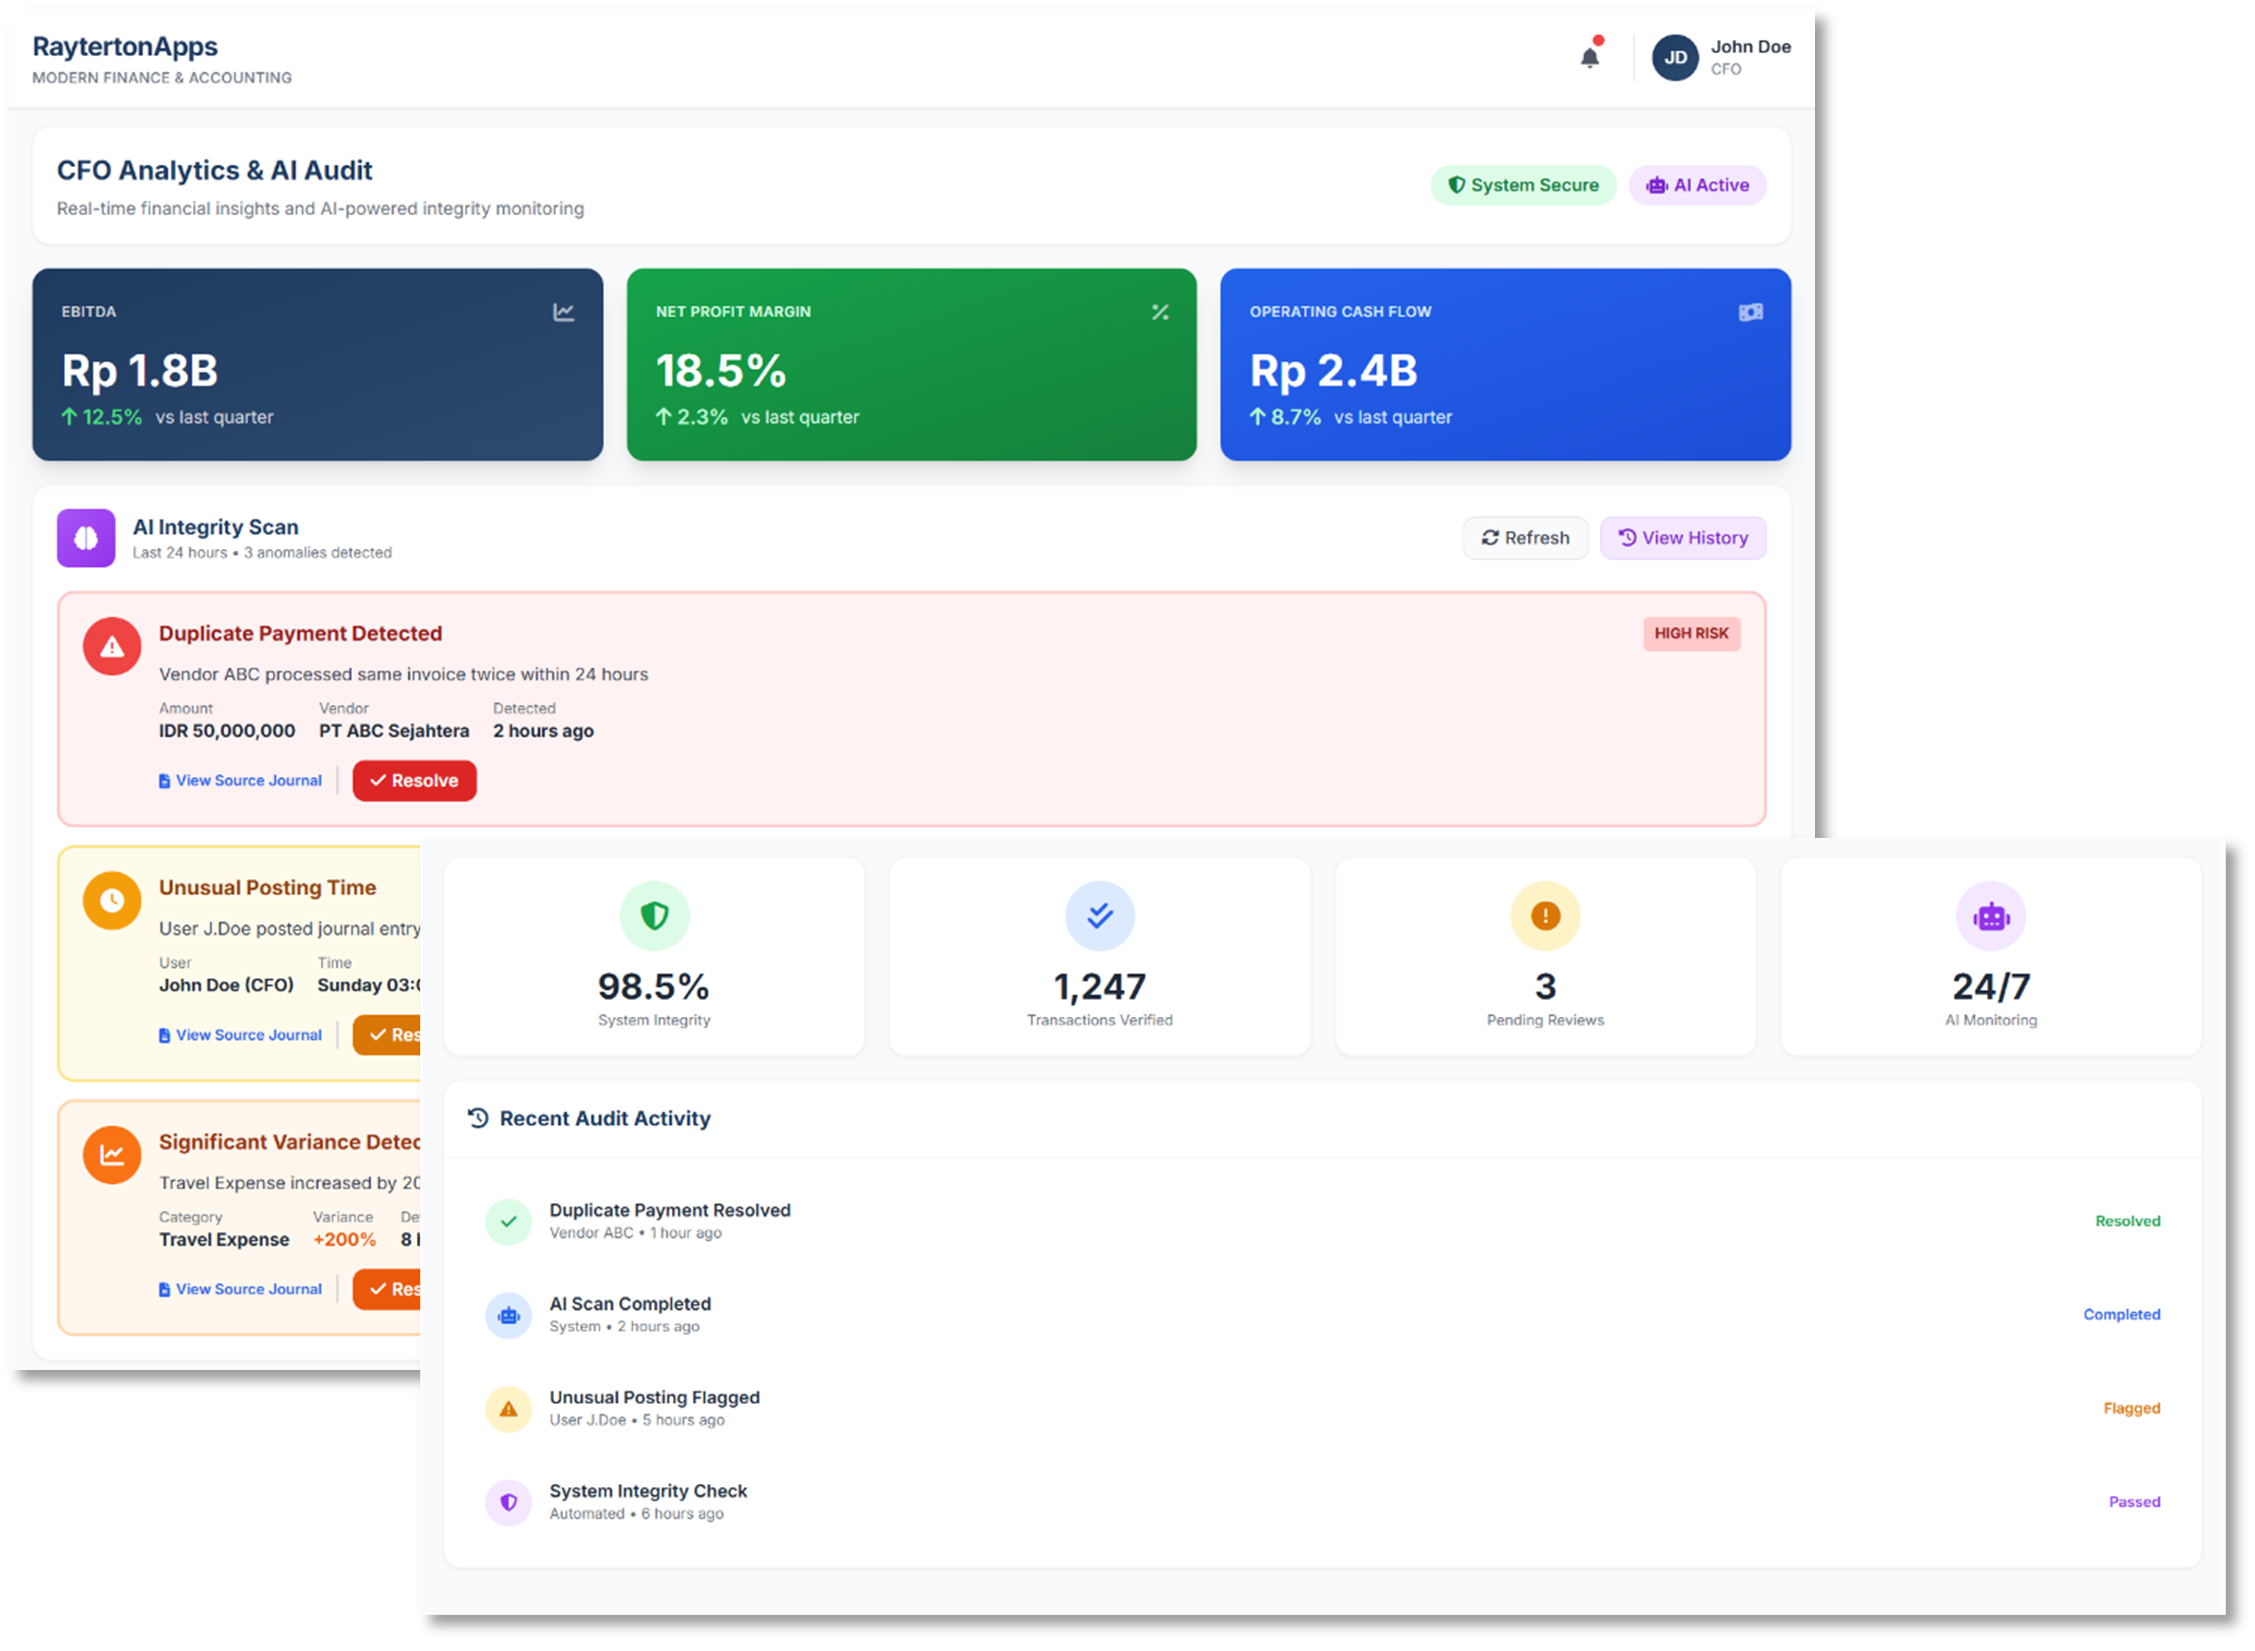The height and width of the screenshot is (1651, 2255).
Task: Select the EBITDA chart icon
Action: [564, 312]
